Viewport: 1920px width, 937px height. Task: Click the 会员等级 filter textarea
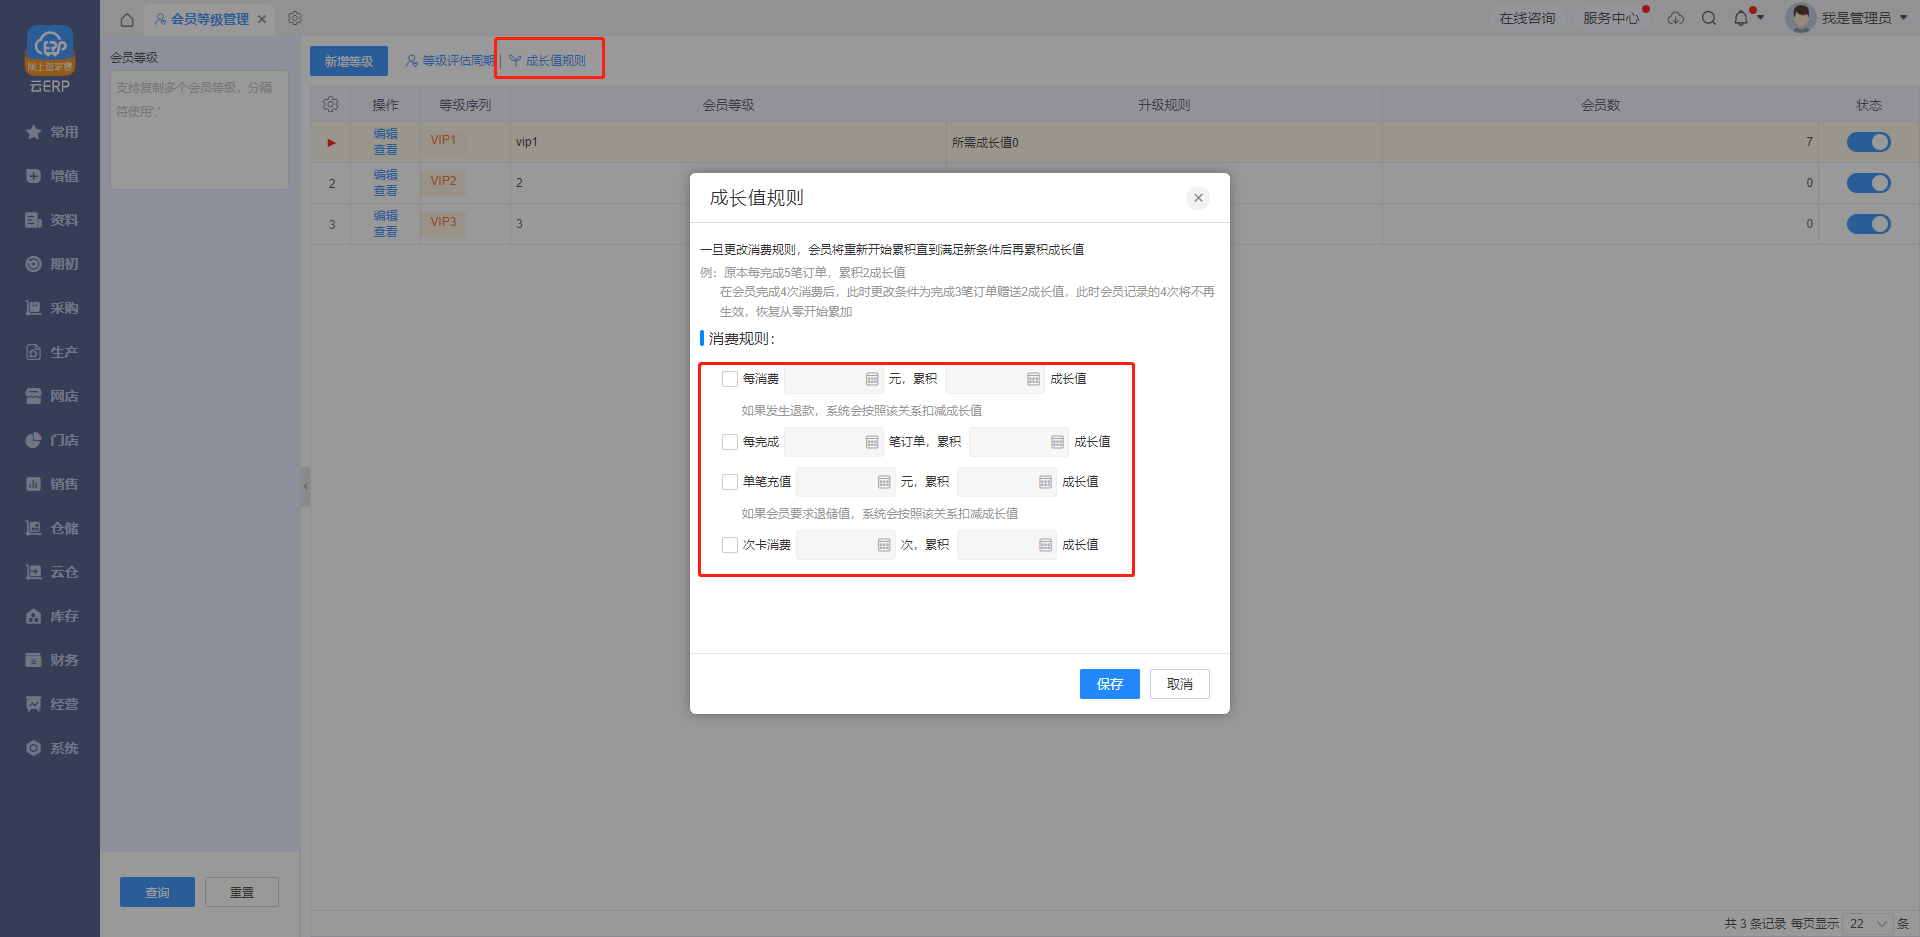click(x=199, y=129)
